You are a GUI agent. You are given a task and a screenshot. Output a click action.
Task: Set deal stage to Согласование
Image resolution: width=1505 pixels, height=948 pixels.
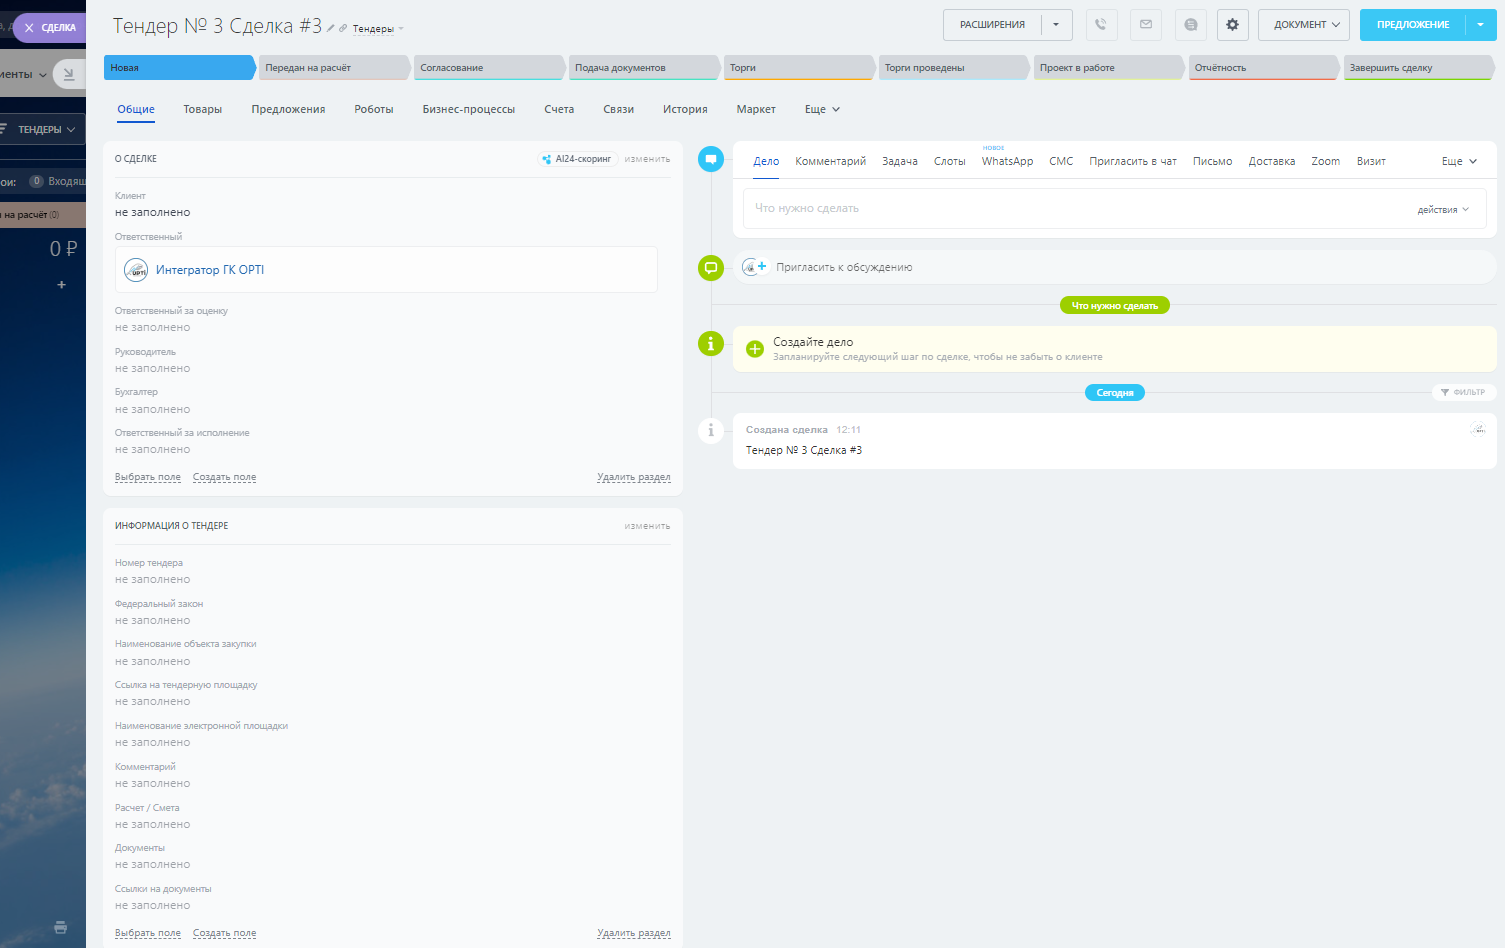click(x=486, y=68)
